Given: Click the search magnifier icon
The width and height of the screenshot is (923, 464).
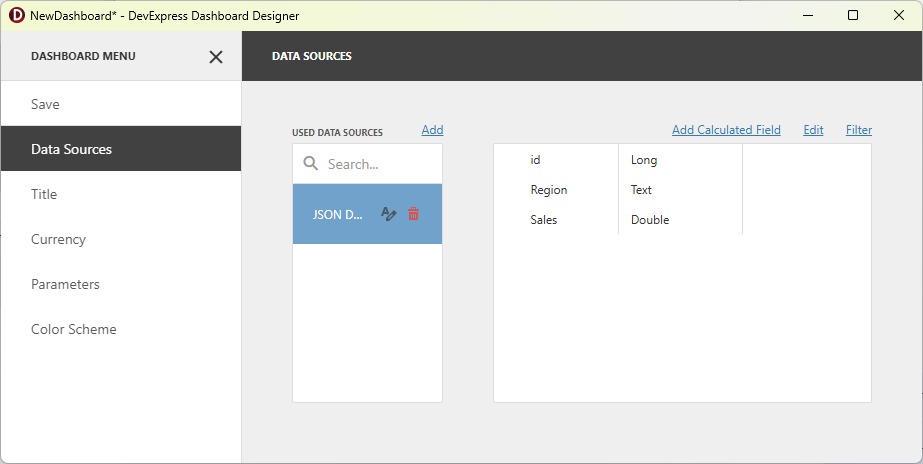Looking at the screenshot, I should [x=311, y=164].
